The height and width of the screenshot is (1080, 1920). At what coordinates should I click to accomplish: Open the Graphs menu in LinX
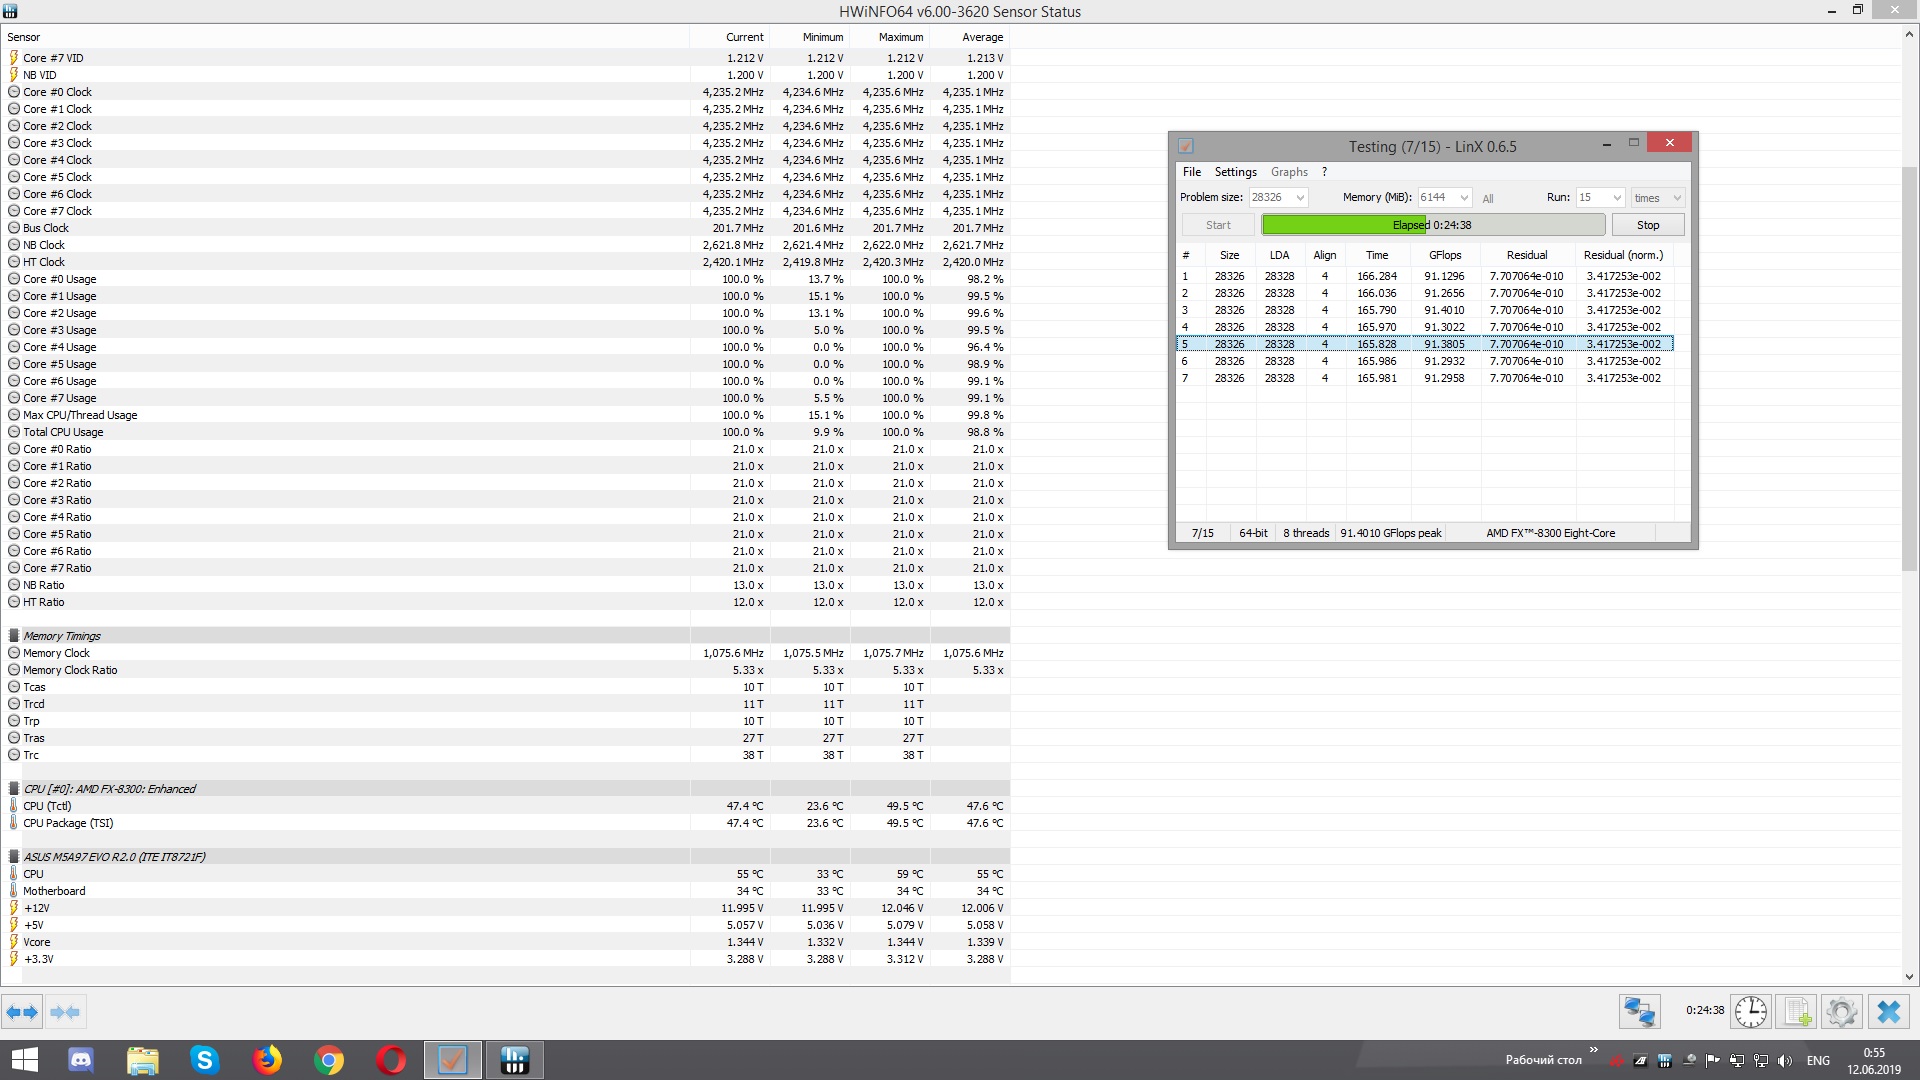click(1289, 172)
